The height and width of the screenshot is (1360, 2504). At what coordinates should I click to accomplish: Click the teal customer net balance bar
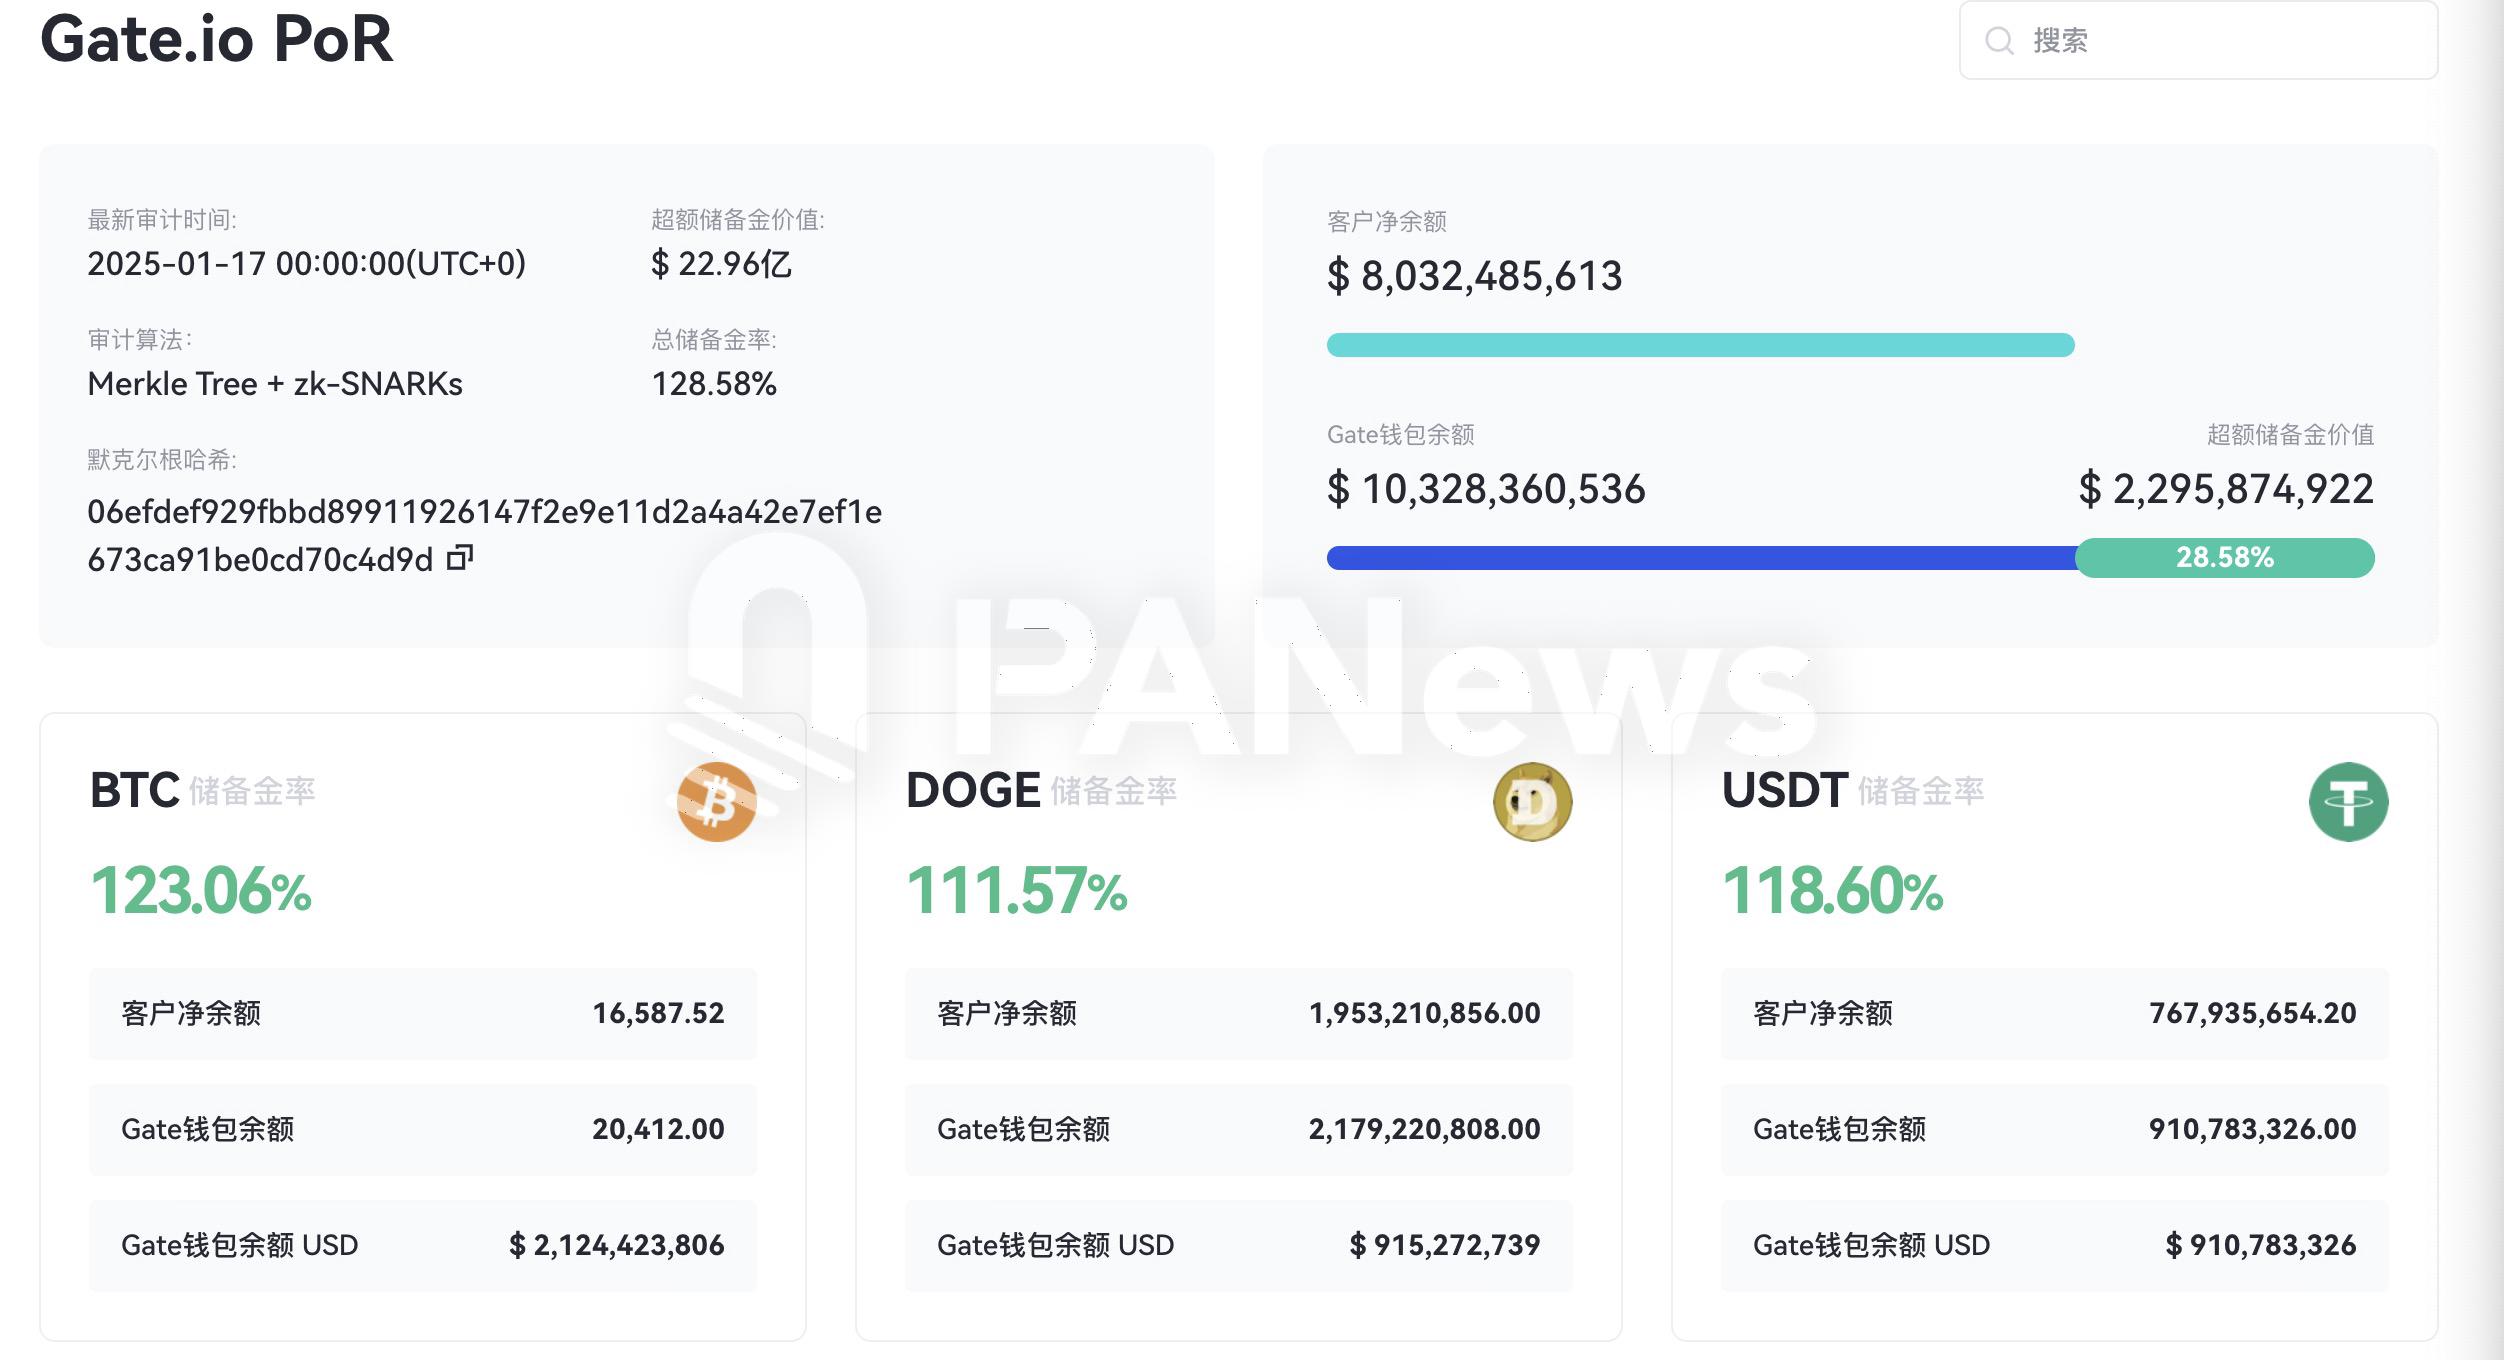(1700, 345)
